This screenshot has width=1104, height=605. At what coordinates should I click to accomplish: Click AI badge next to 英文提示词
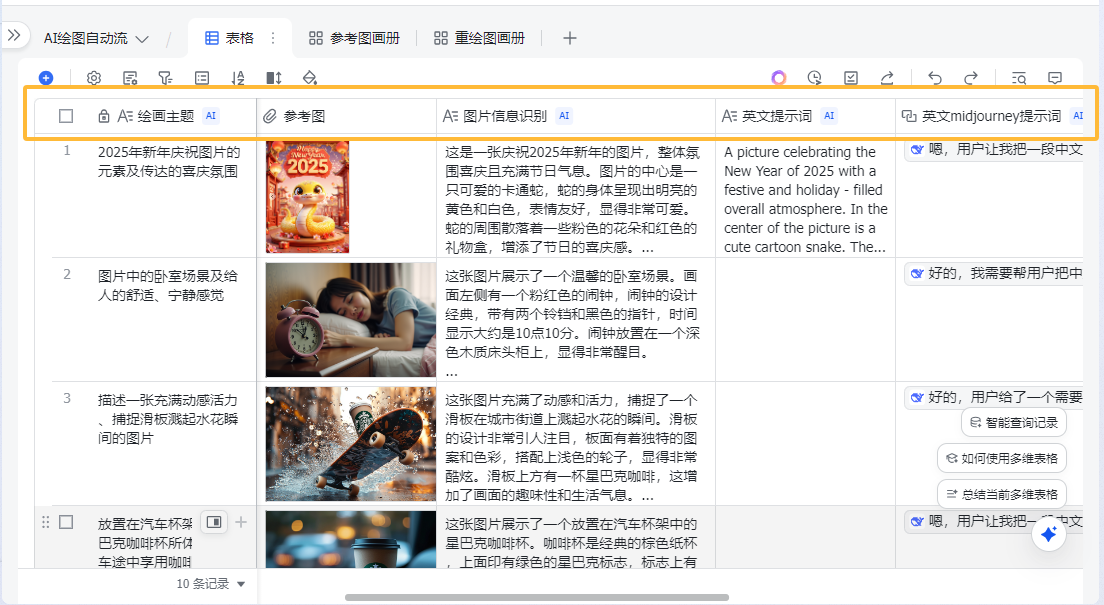[x=829, y=116]
